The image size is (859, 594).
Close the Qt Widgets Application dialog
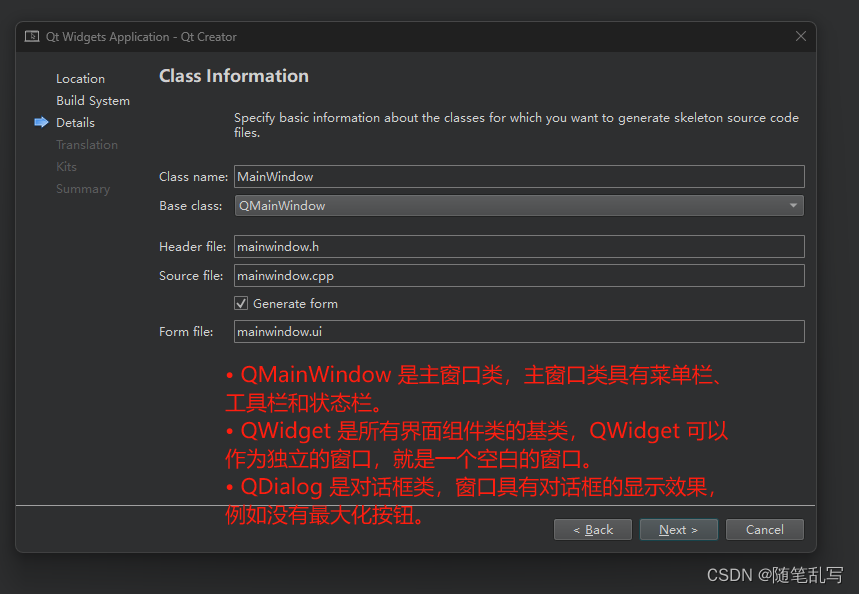coord(800,36)
